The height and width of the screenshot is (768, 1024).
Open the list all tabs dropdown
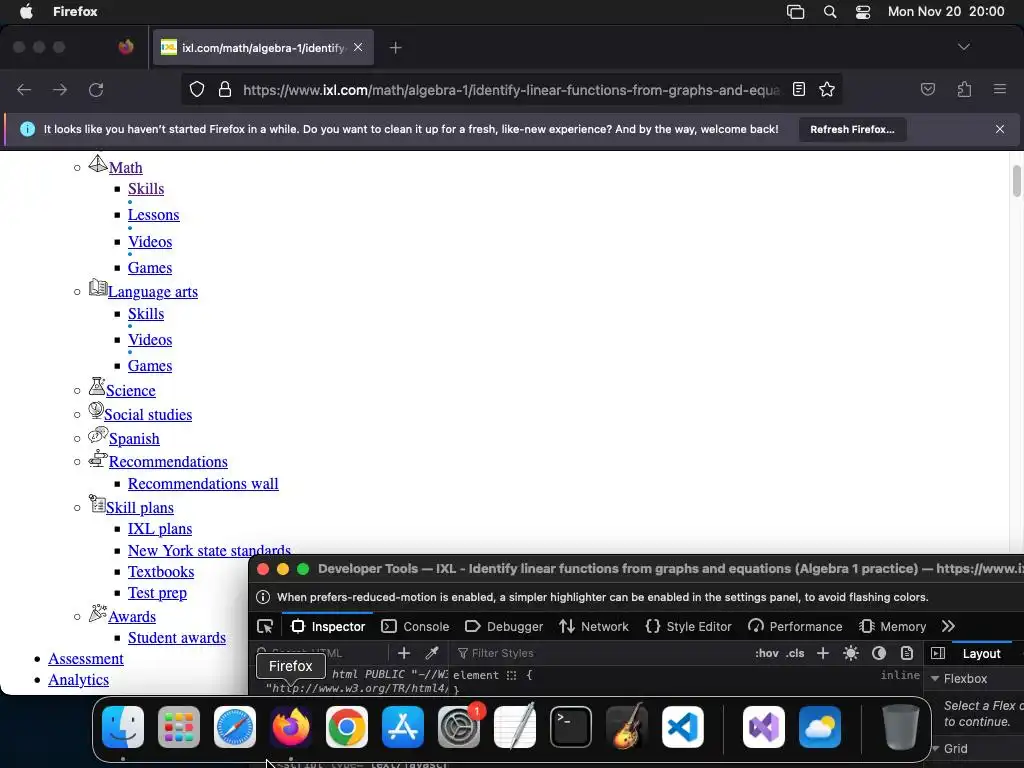[x=963, y=47]
